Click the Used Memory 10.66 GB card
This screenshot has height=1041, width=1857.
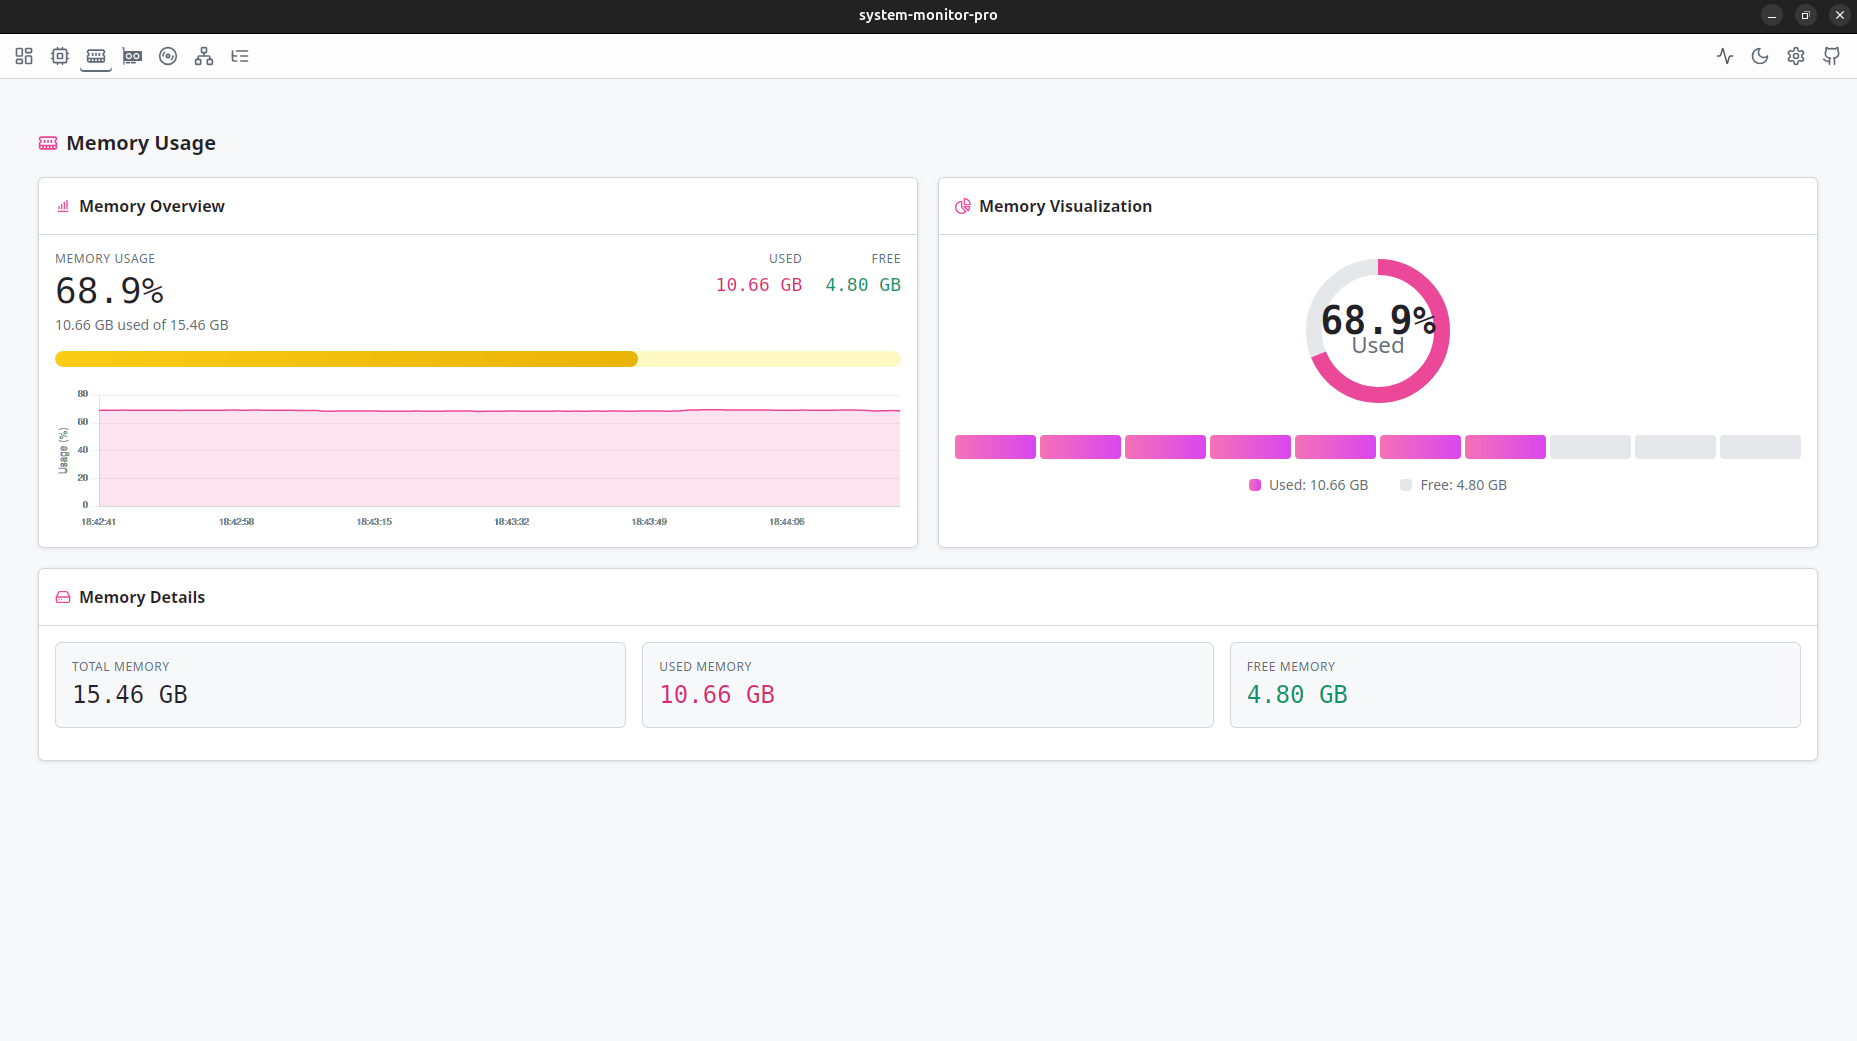click(x=928, y=685)
